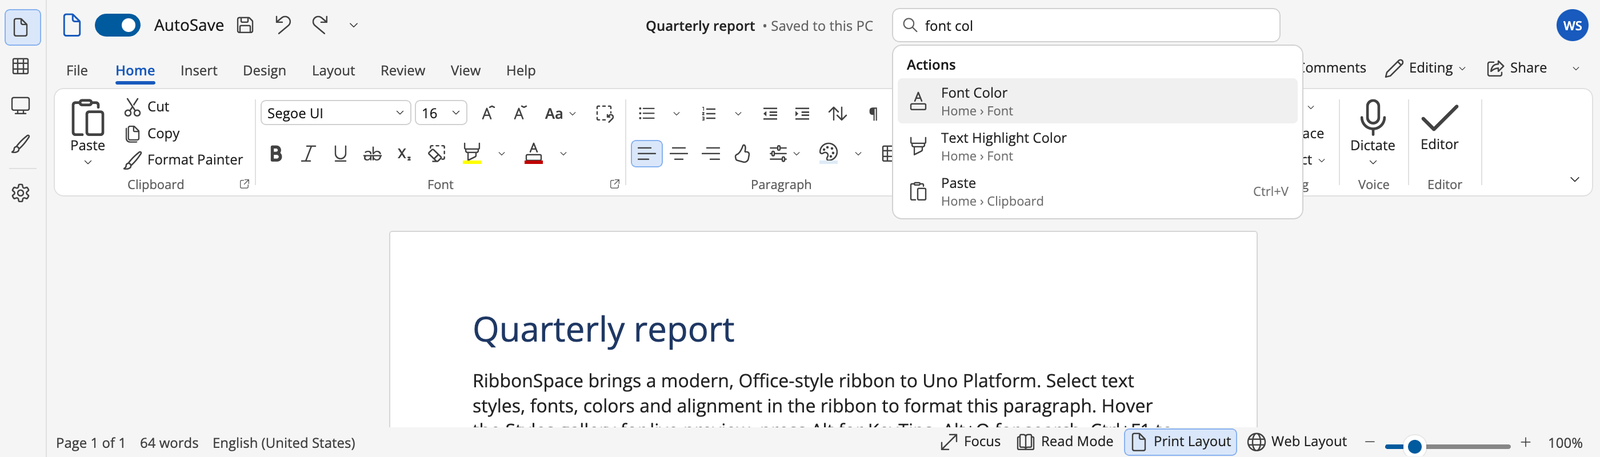Image resolution: width=1600 pixels, height=457 pixels.
Task: Open the Editing mode dropdown
Action: (x=1425, y=68)
